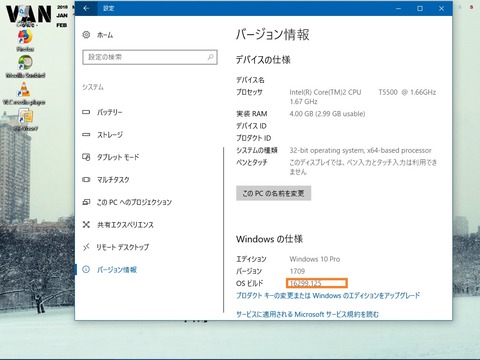The width and height of the screenshot is (480, 360).
Task: Click the プロダクト ID label
Action: point(254,138)
